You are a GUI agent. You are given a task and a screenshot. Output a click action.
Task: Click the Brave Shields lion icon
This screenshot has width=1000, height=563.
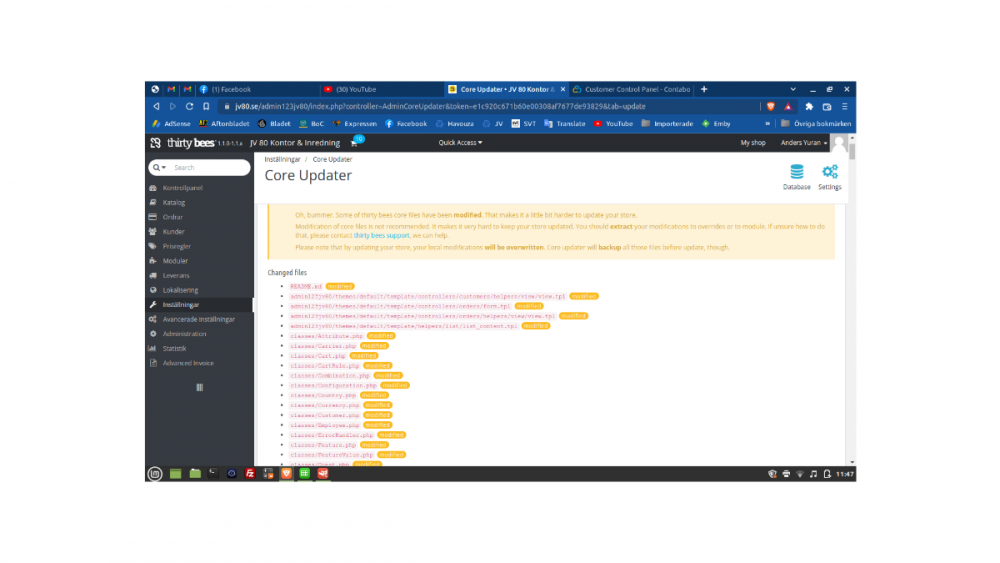click(772, 106)
